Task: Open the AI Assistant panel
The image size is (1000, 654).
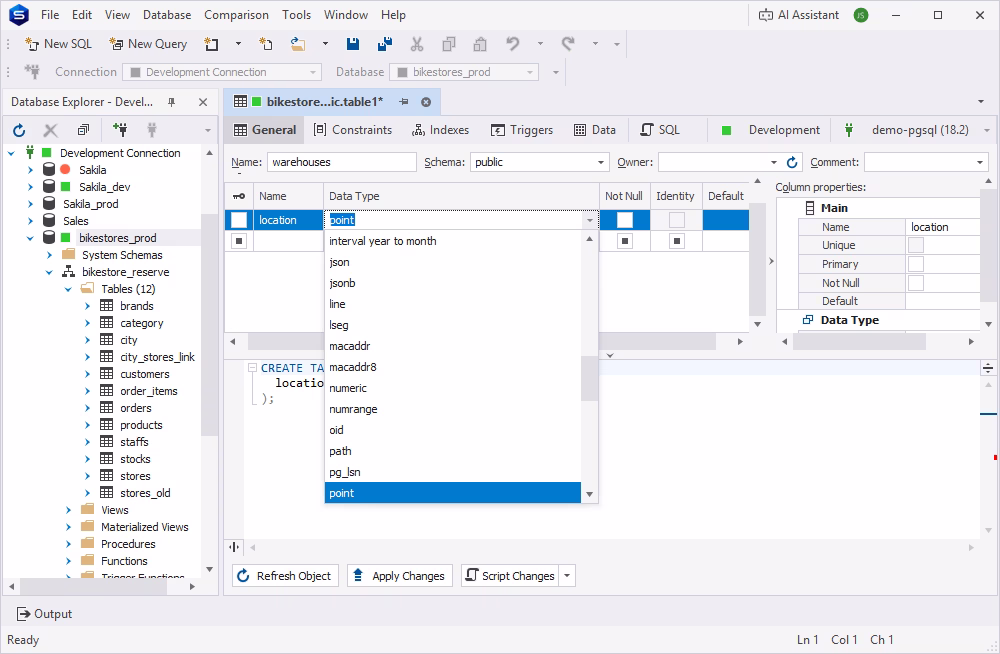Action: point(798,15)
